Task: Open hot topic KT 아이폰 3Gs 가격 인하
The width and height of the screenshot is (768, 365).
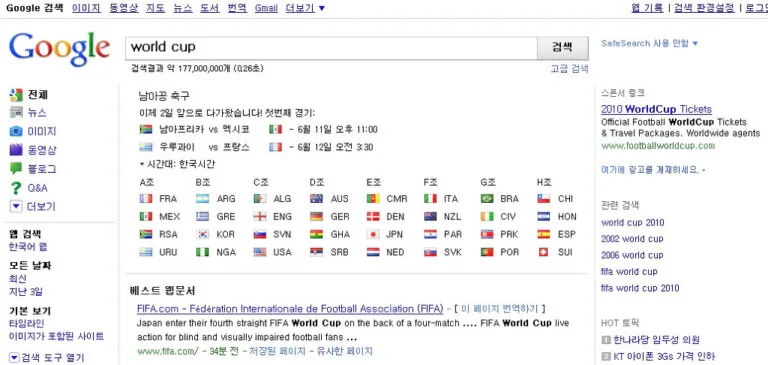Action: click(x=664, y=356)
